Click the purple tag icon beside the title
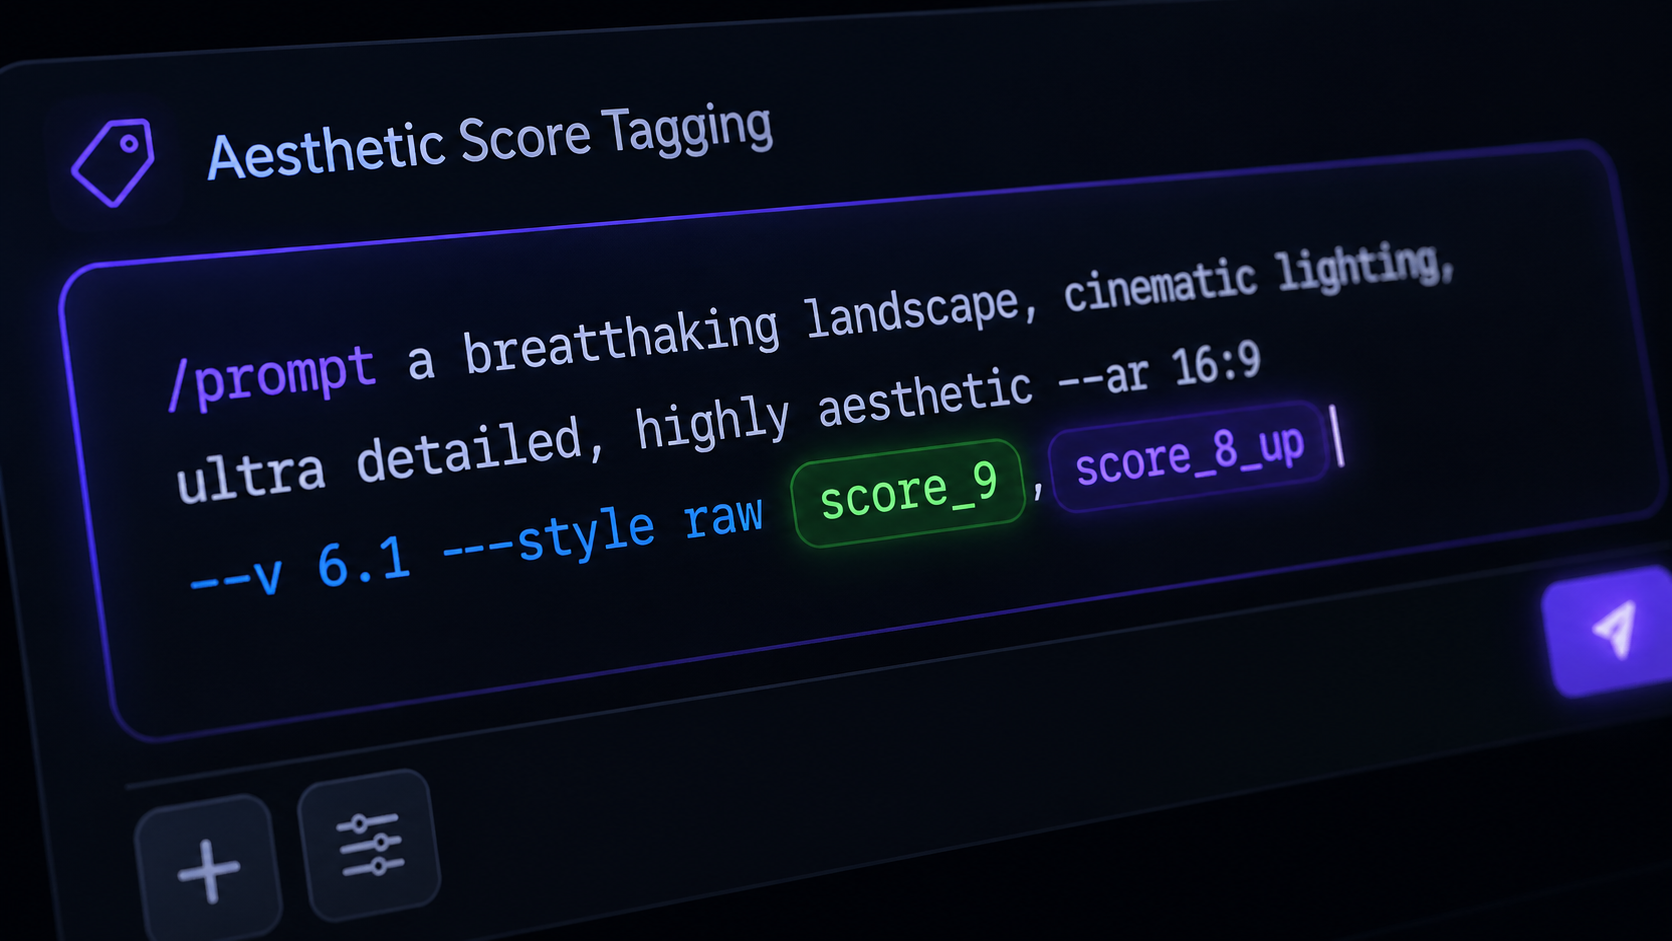Viewport: 1672px width, 941px height. point(113,162)
